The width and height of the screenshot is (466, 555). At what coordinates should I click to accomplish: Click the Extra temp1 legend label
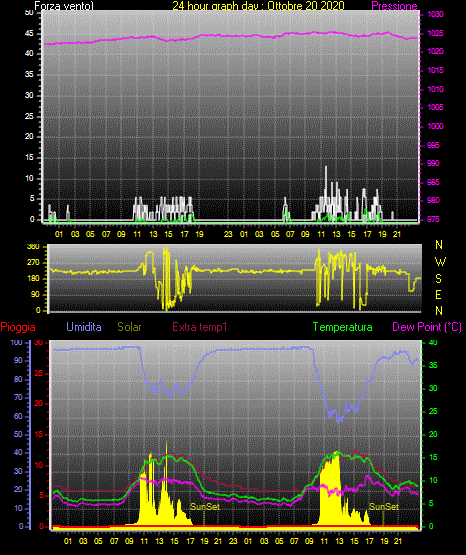pos(200,327)
